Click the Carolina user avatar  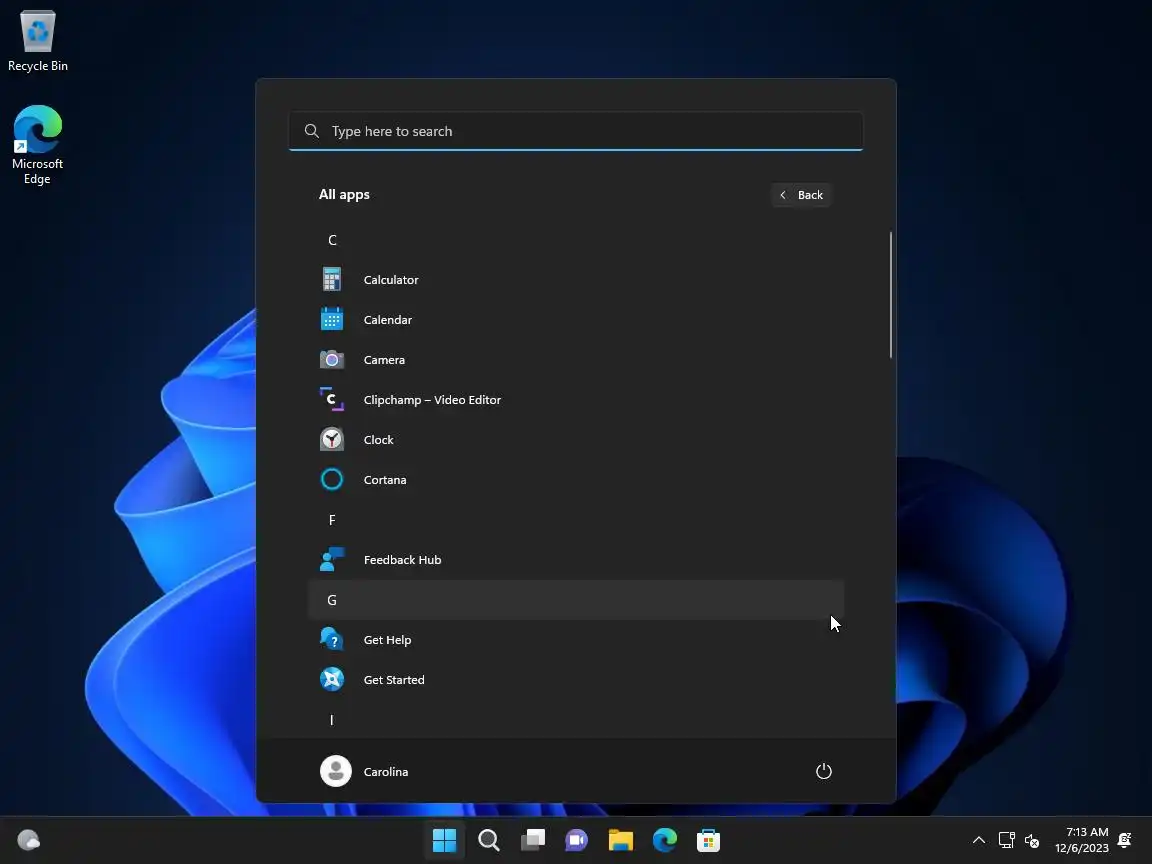click(336, 771)
